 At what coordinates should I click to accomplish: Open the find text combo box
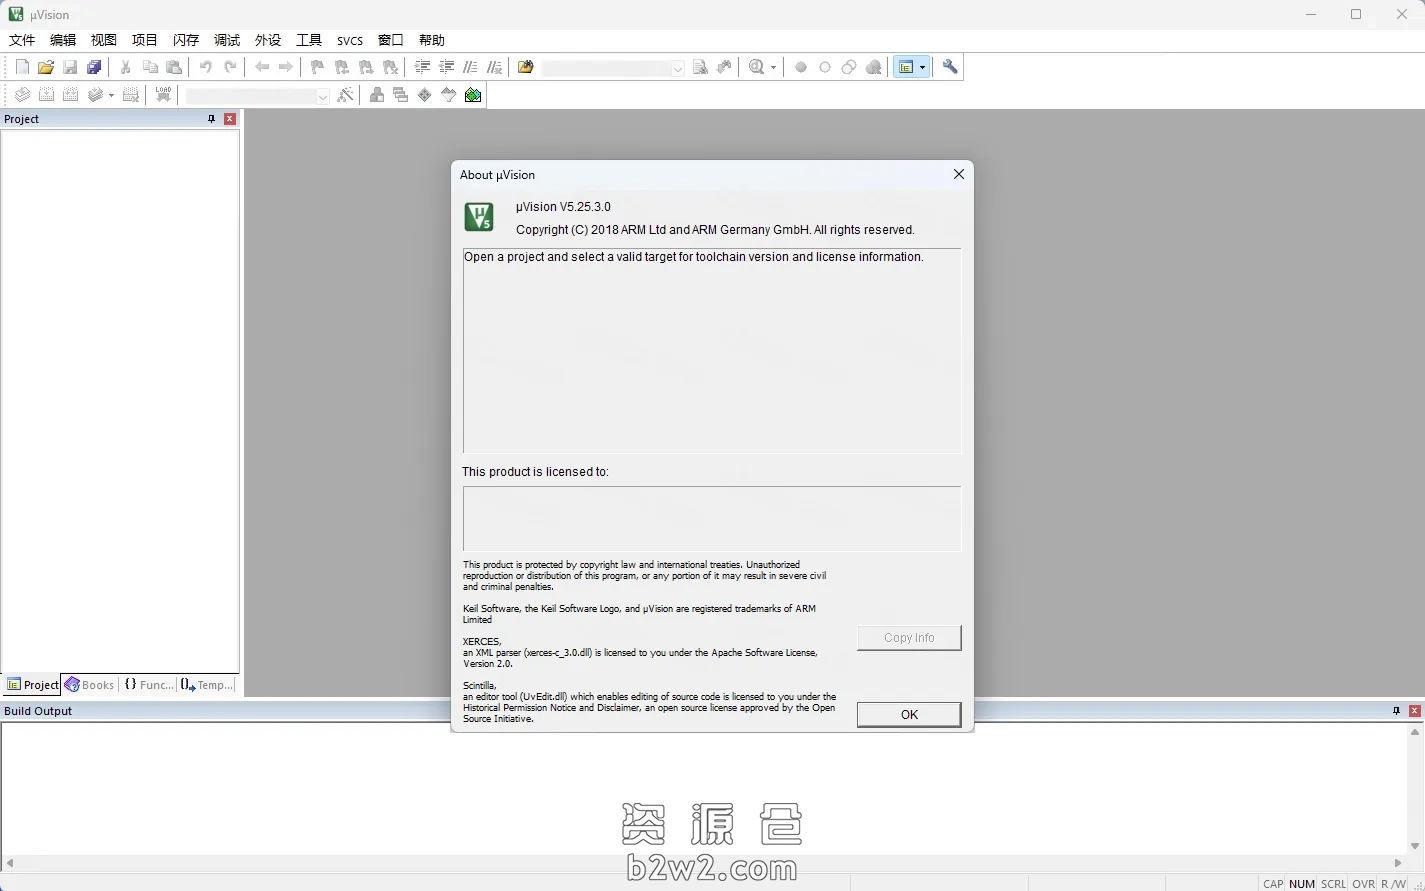coord(612,67)
